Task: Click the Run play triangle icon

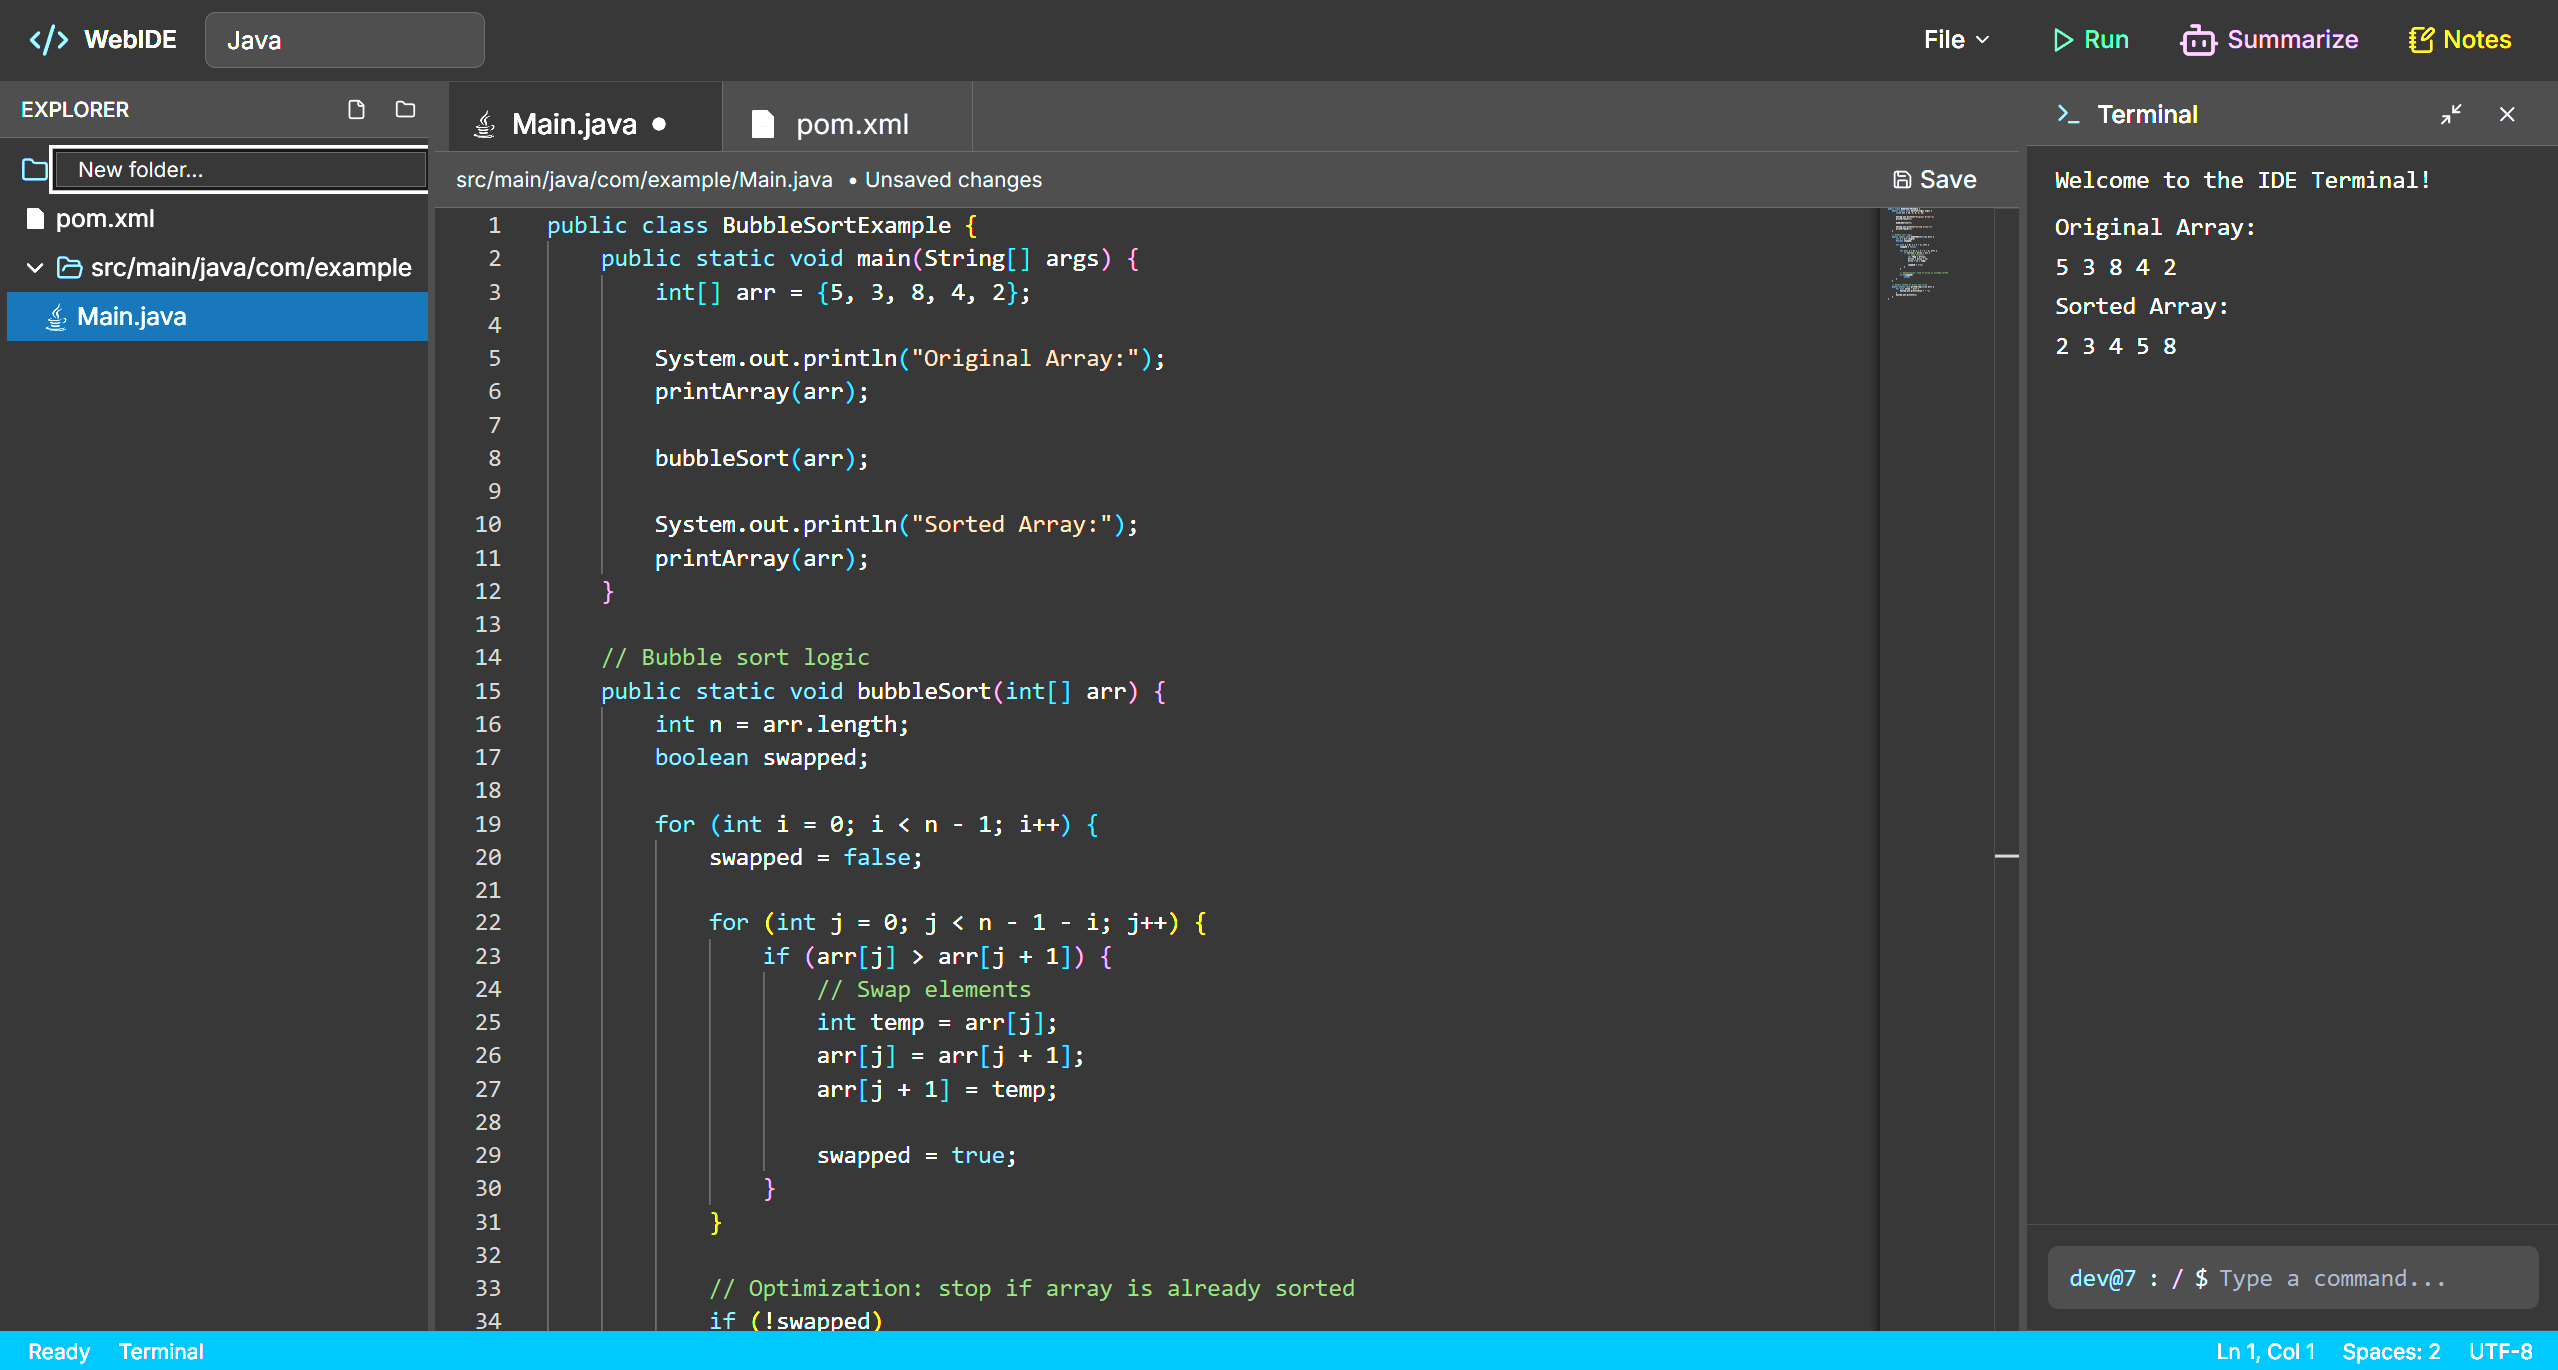Action: coord(2062,40)
